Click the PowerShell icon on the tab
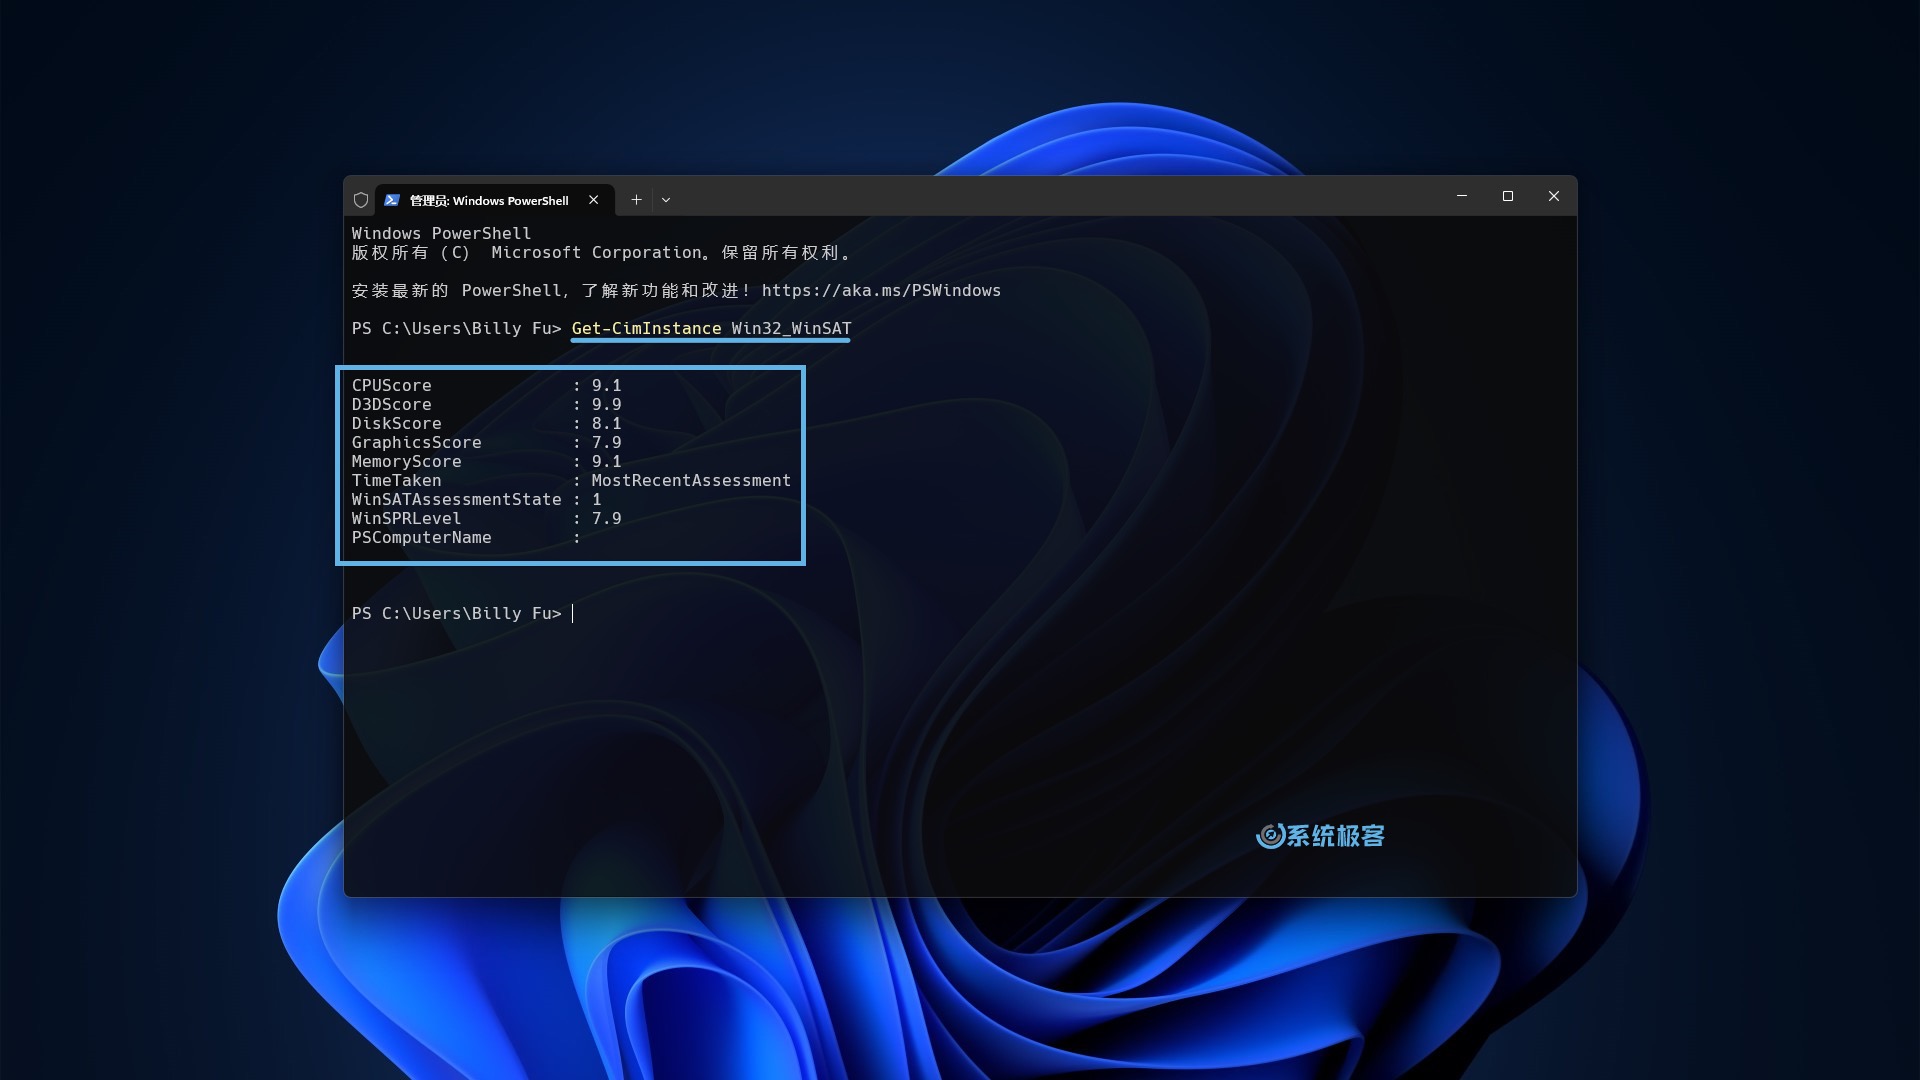 pyautogui.click(x=392, y=200)
